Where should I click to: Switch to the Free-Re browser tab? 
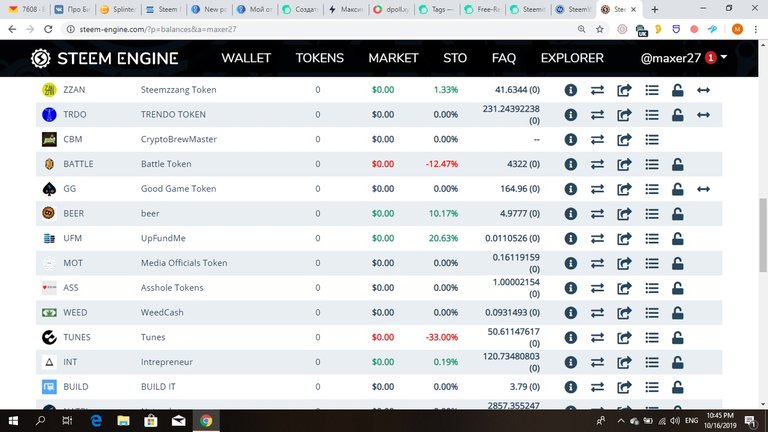click(482, 9)
